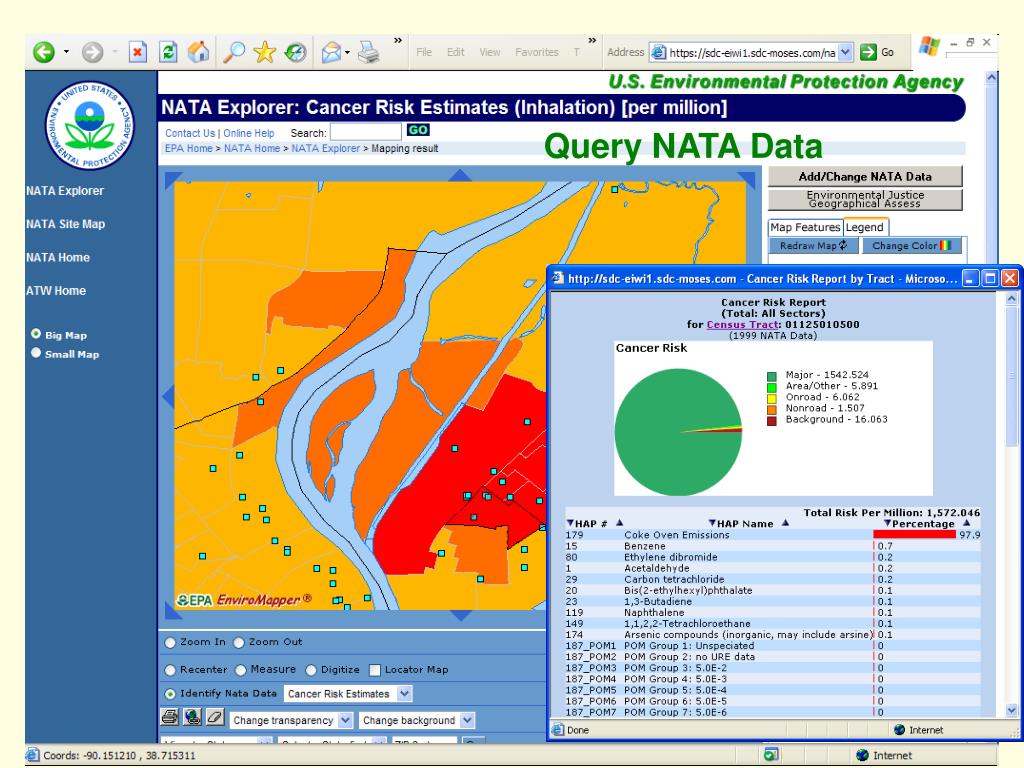Enable the Locator Map checkbox
1024x768 pixels.
click(x=375, y=670)
